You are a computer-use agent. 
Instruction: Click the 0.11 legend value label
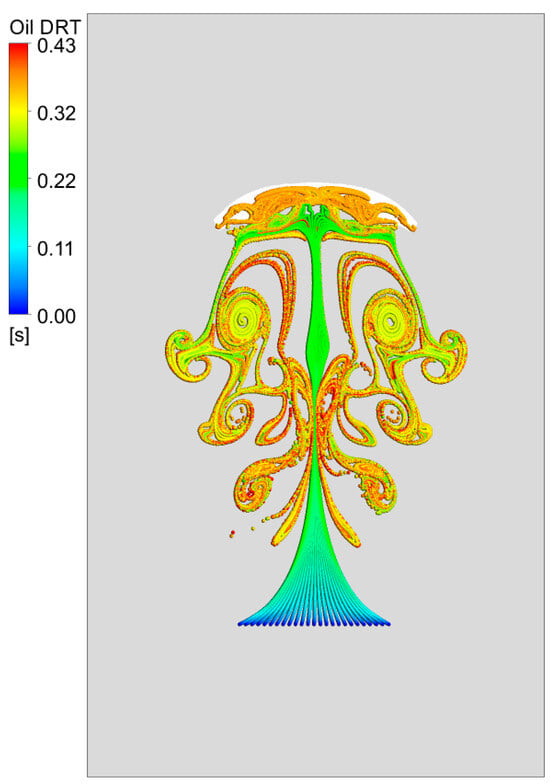pyautogui.click(x=56, y=248)
